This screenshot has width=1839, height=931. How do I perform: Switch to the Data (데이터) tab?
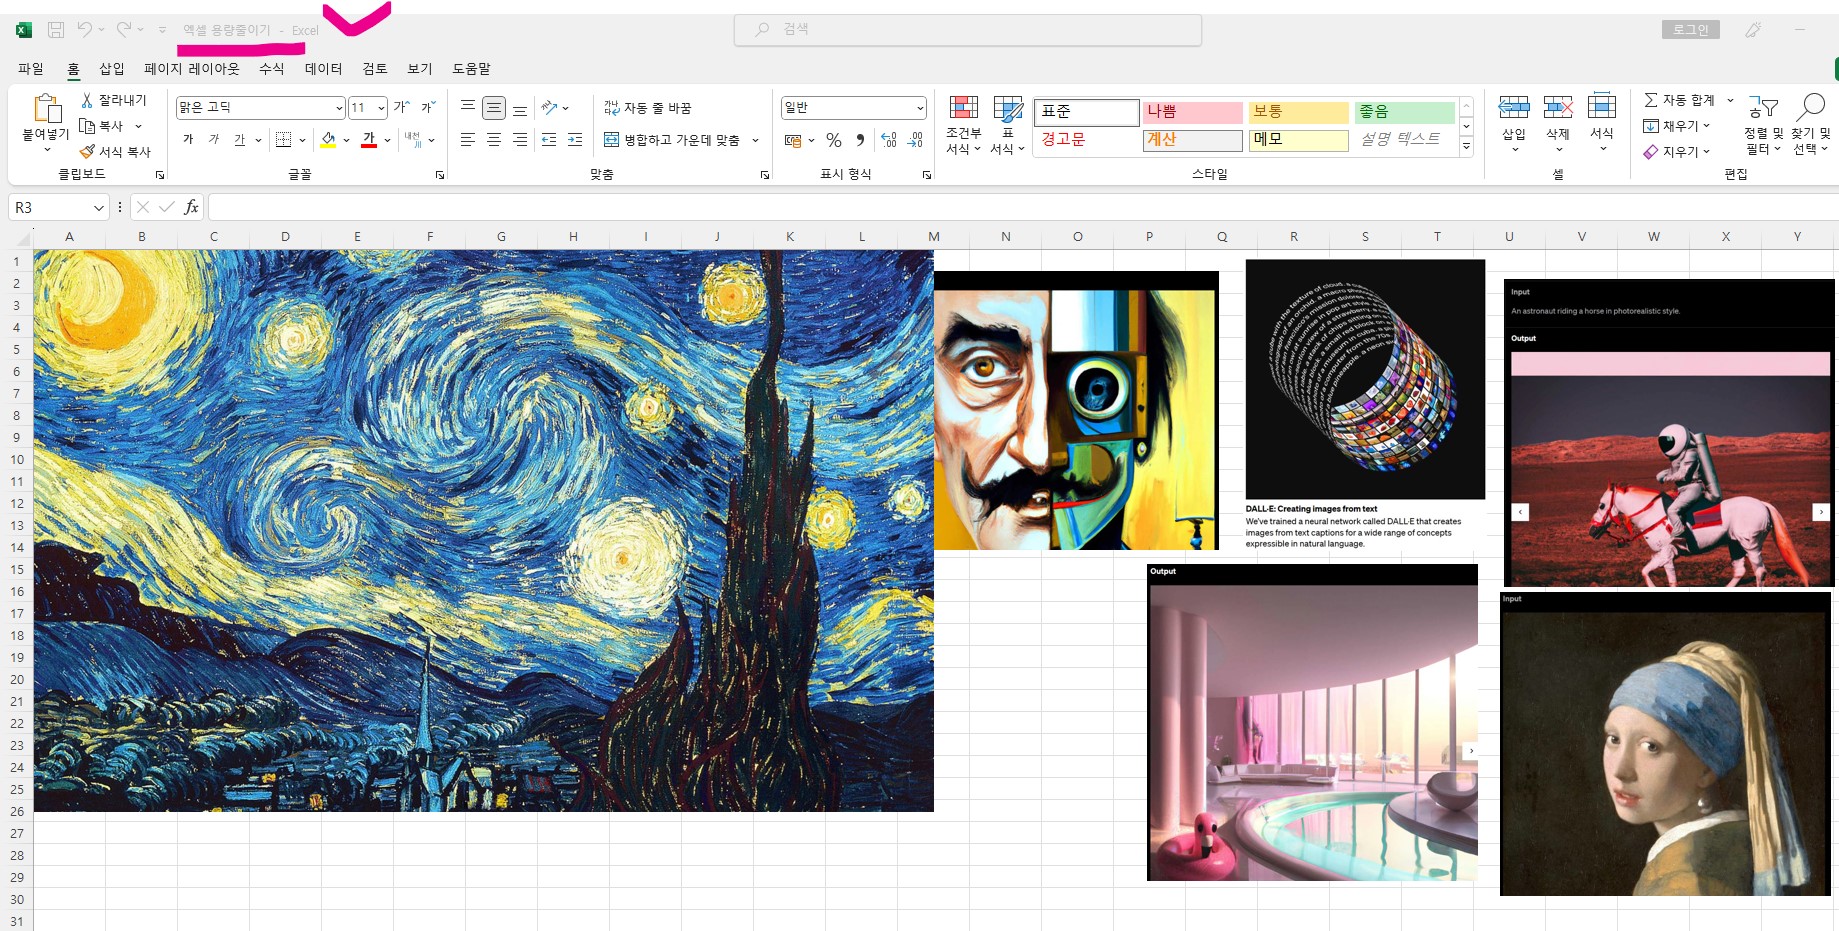click(x=324, y=68)
